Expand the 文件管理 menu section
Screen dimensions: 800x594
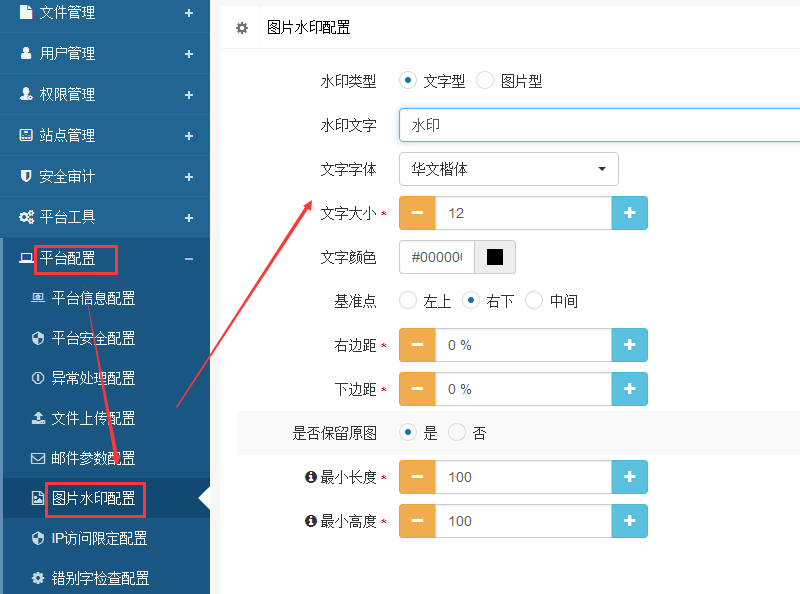tap(189, 13)
